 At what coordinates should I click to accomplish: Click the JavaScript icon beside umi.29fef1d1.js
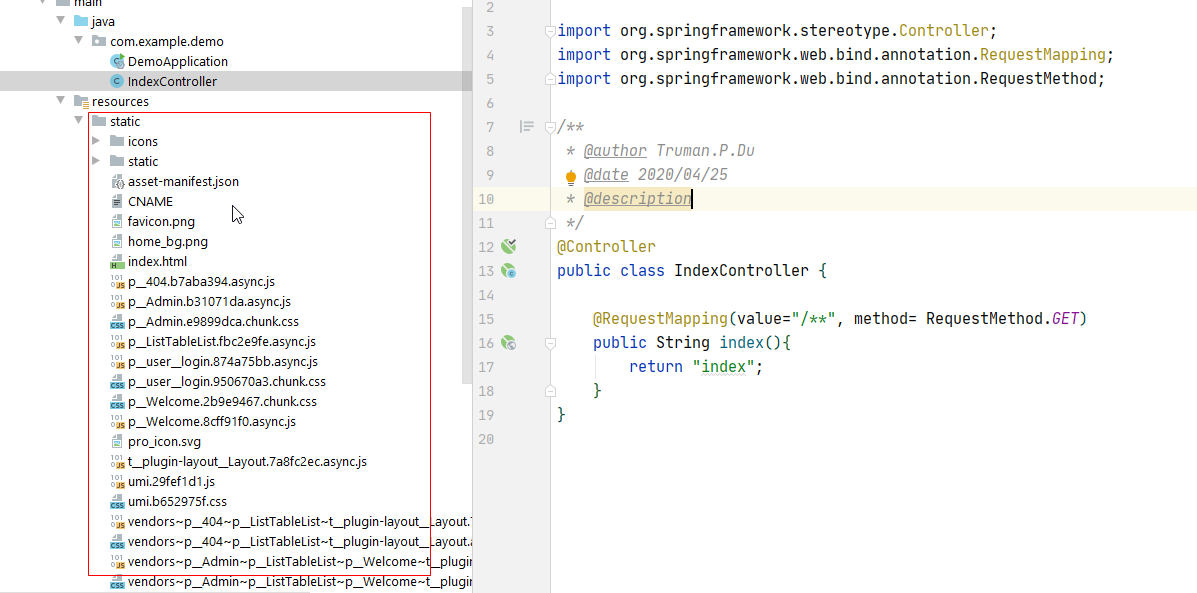118,481
